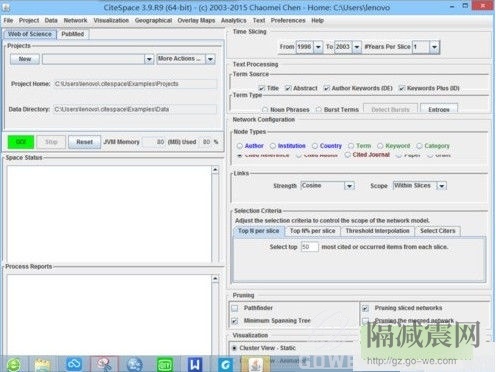Open the Years Per Slice dropdown

pyautogui.click(x=434, y=47)
